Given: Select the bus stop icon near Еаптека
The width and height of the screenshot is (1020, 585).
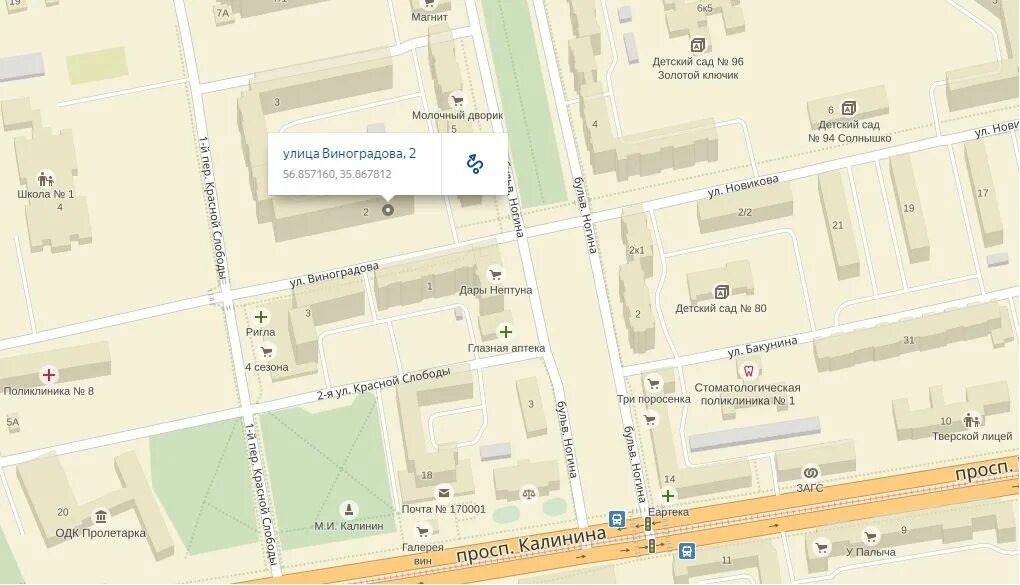Looking at the screenshot, I should click(617, 519).
